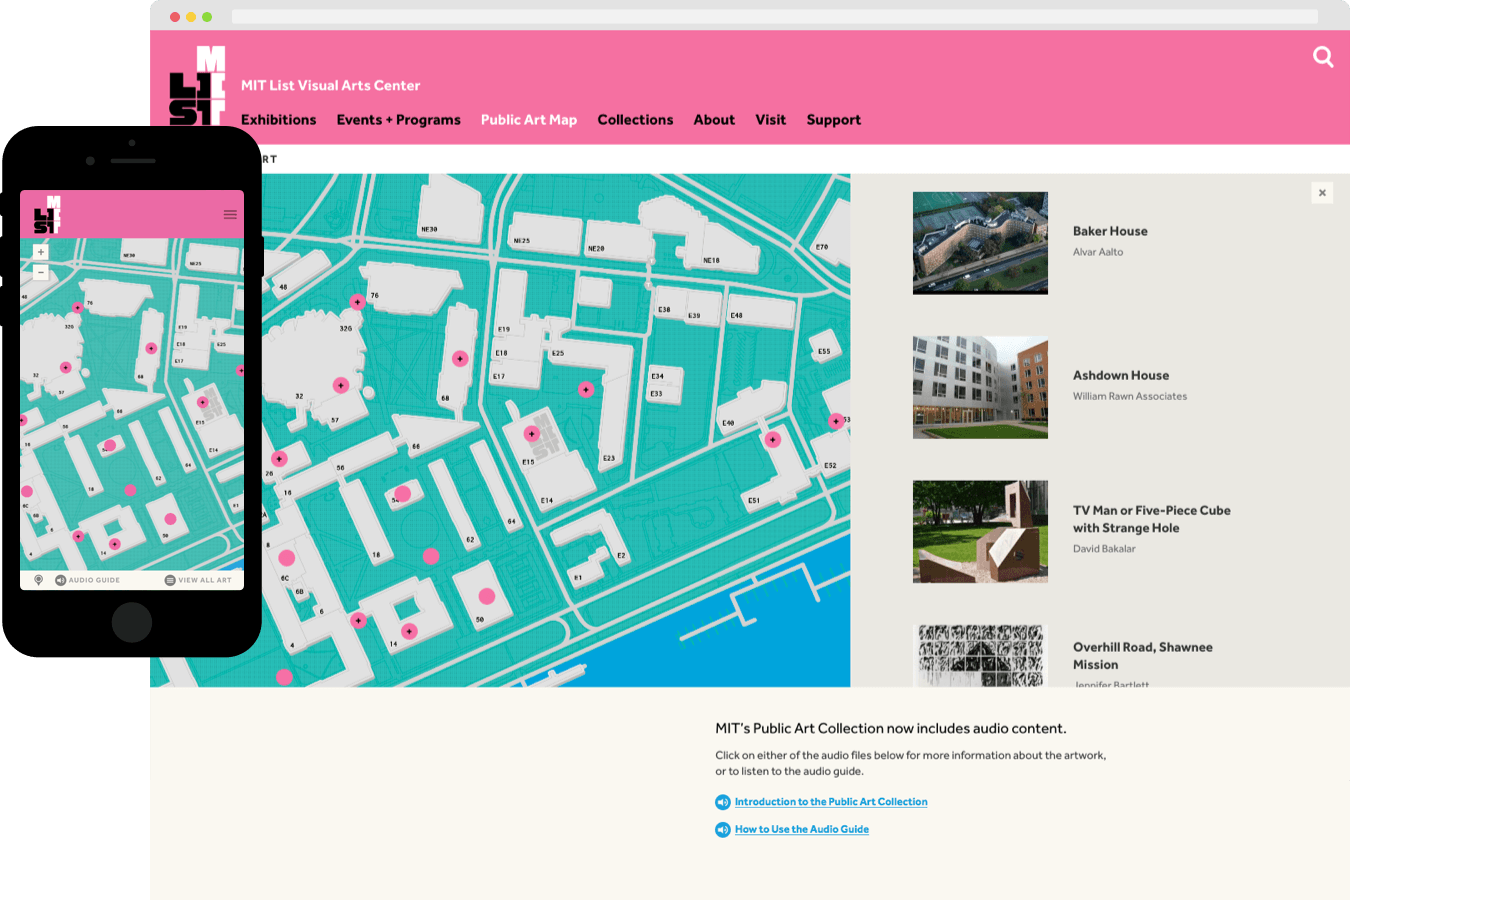The height and width of the screenshot is (900, 1500).
Task: Open the Visit nav item
Action: click(770, 120)
